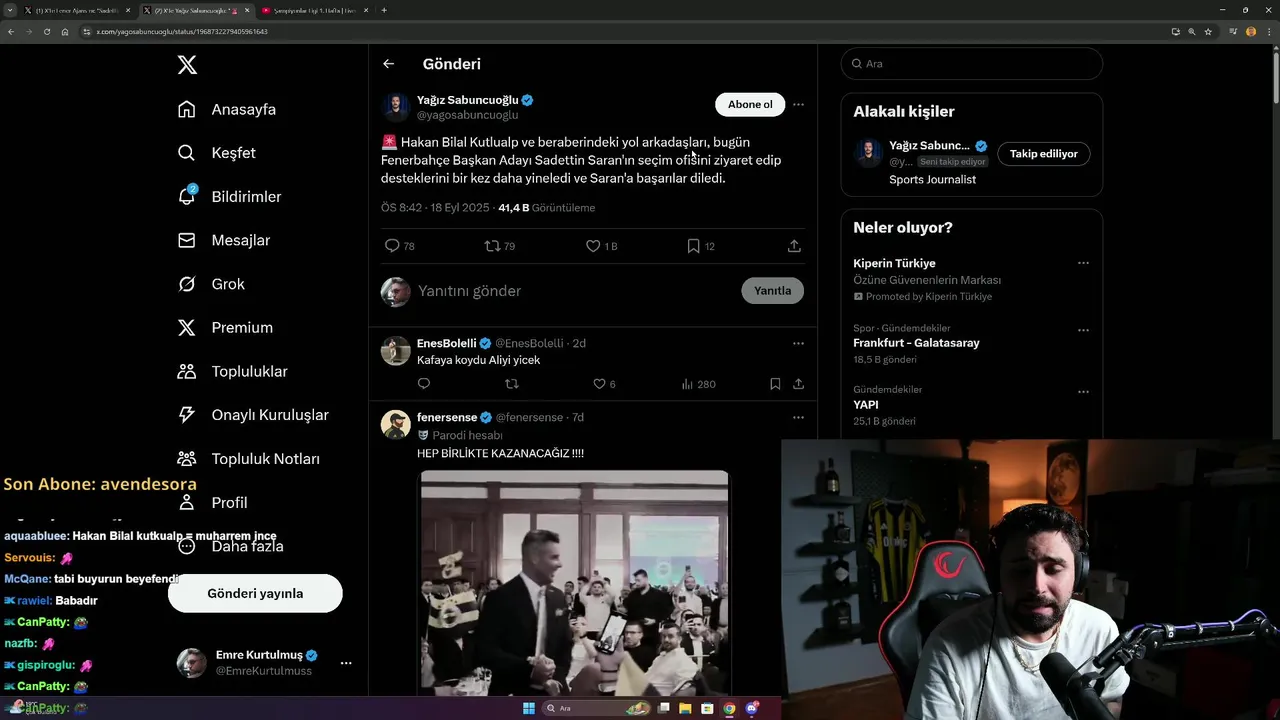The image size is (1280, 720).
Task: Switch to the YouTube Şampiyonlar Ligi tab
Action: tap(313, 10)
